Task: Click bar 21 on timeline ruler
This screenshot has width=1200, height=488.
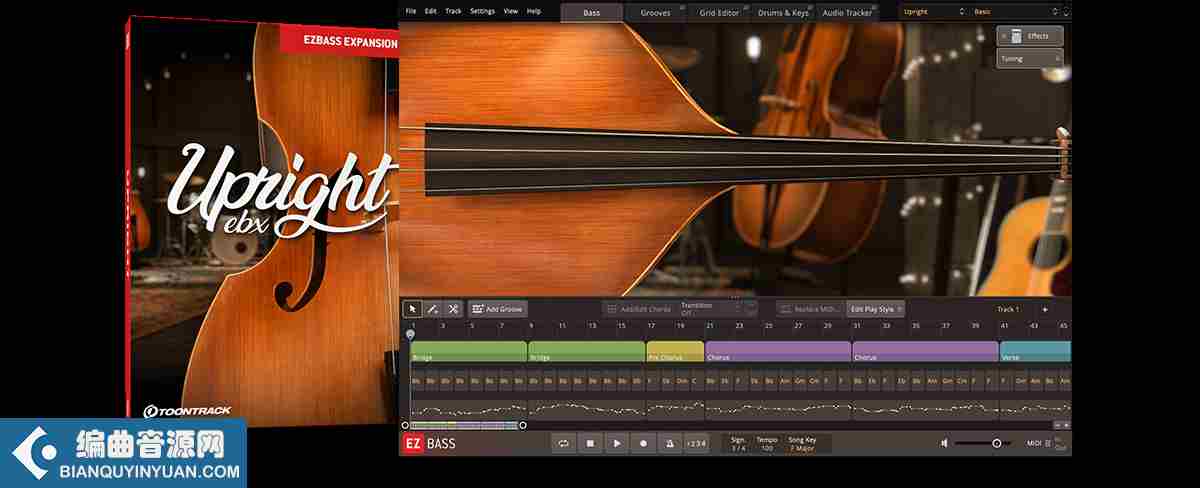Action: pyautogui.click(x=709, y=325)
